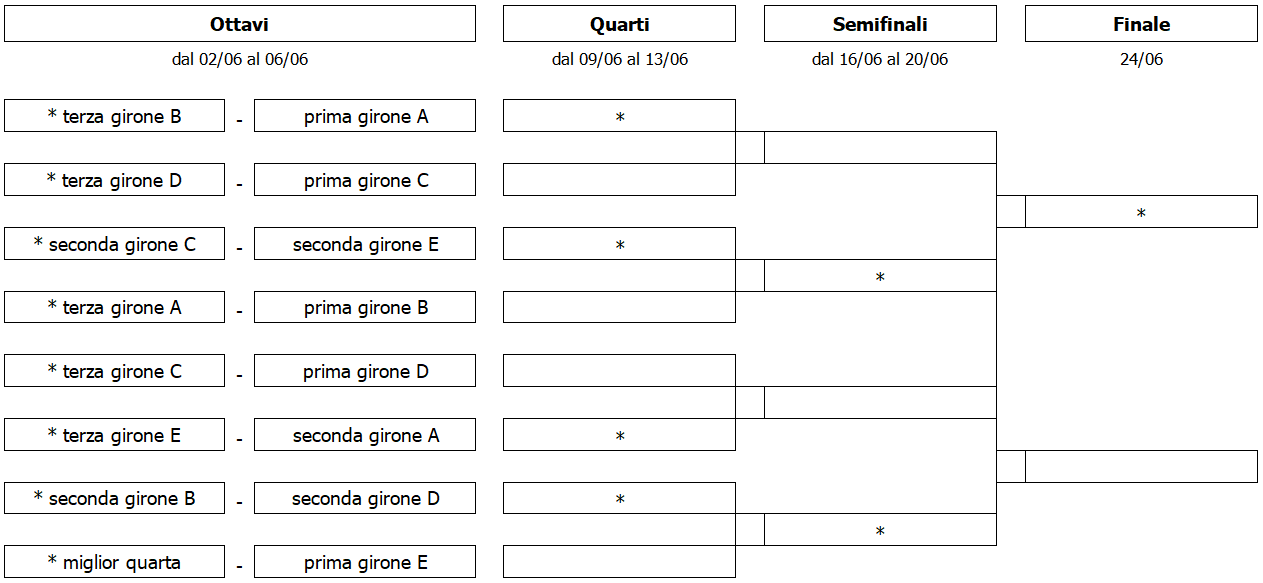Click the 'prima girone D' box
Screen dimensions: 1263x583
click(x=365, y=371)
